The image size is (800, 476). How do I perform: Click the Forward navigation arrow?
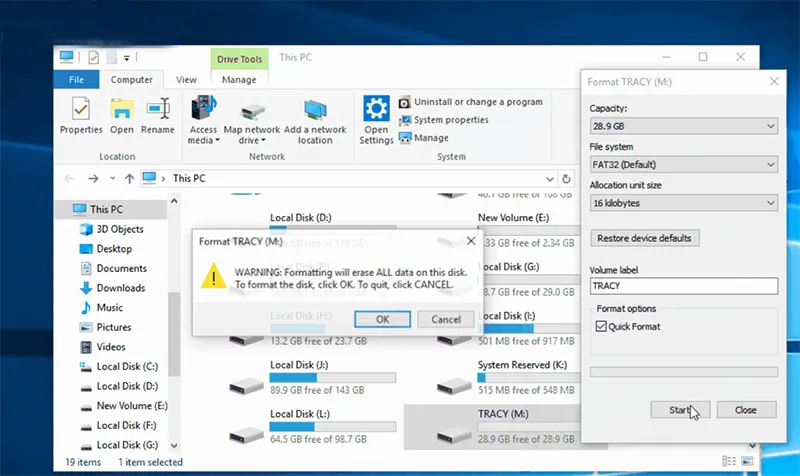click(93, 179)
